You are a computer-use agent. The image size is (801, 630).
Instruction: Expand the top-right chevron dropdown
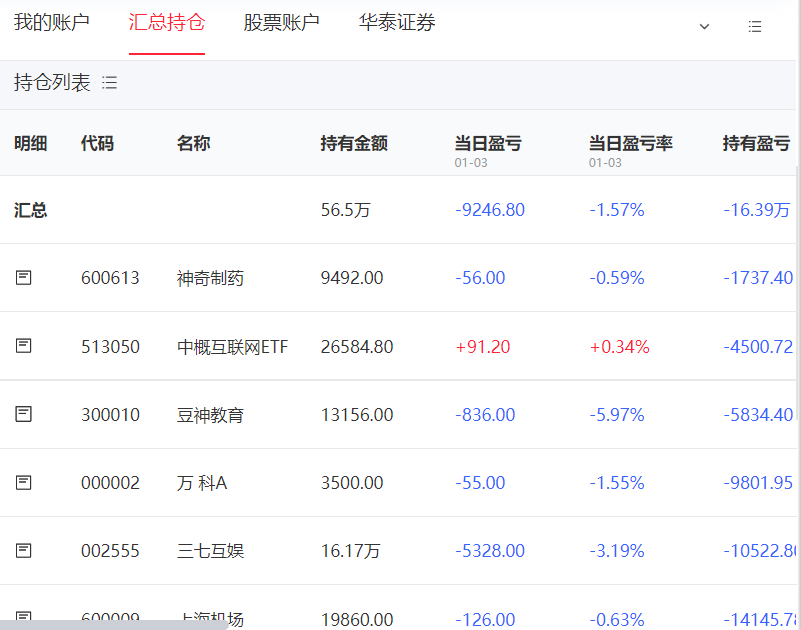pos(704,27)
